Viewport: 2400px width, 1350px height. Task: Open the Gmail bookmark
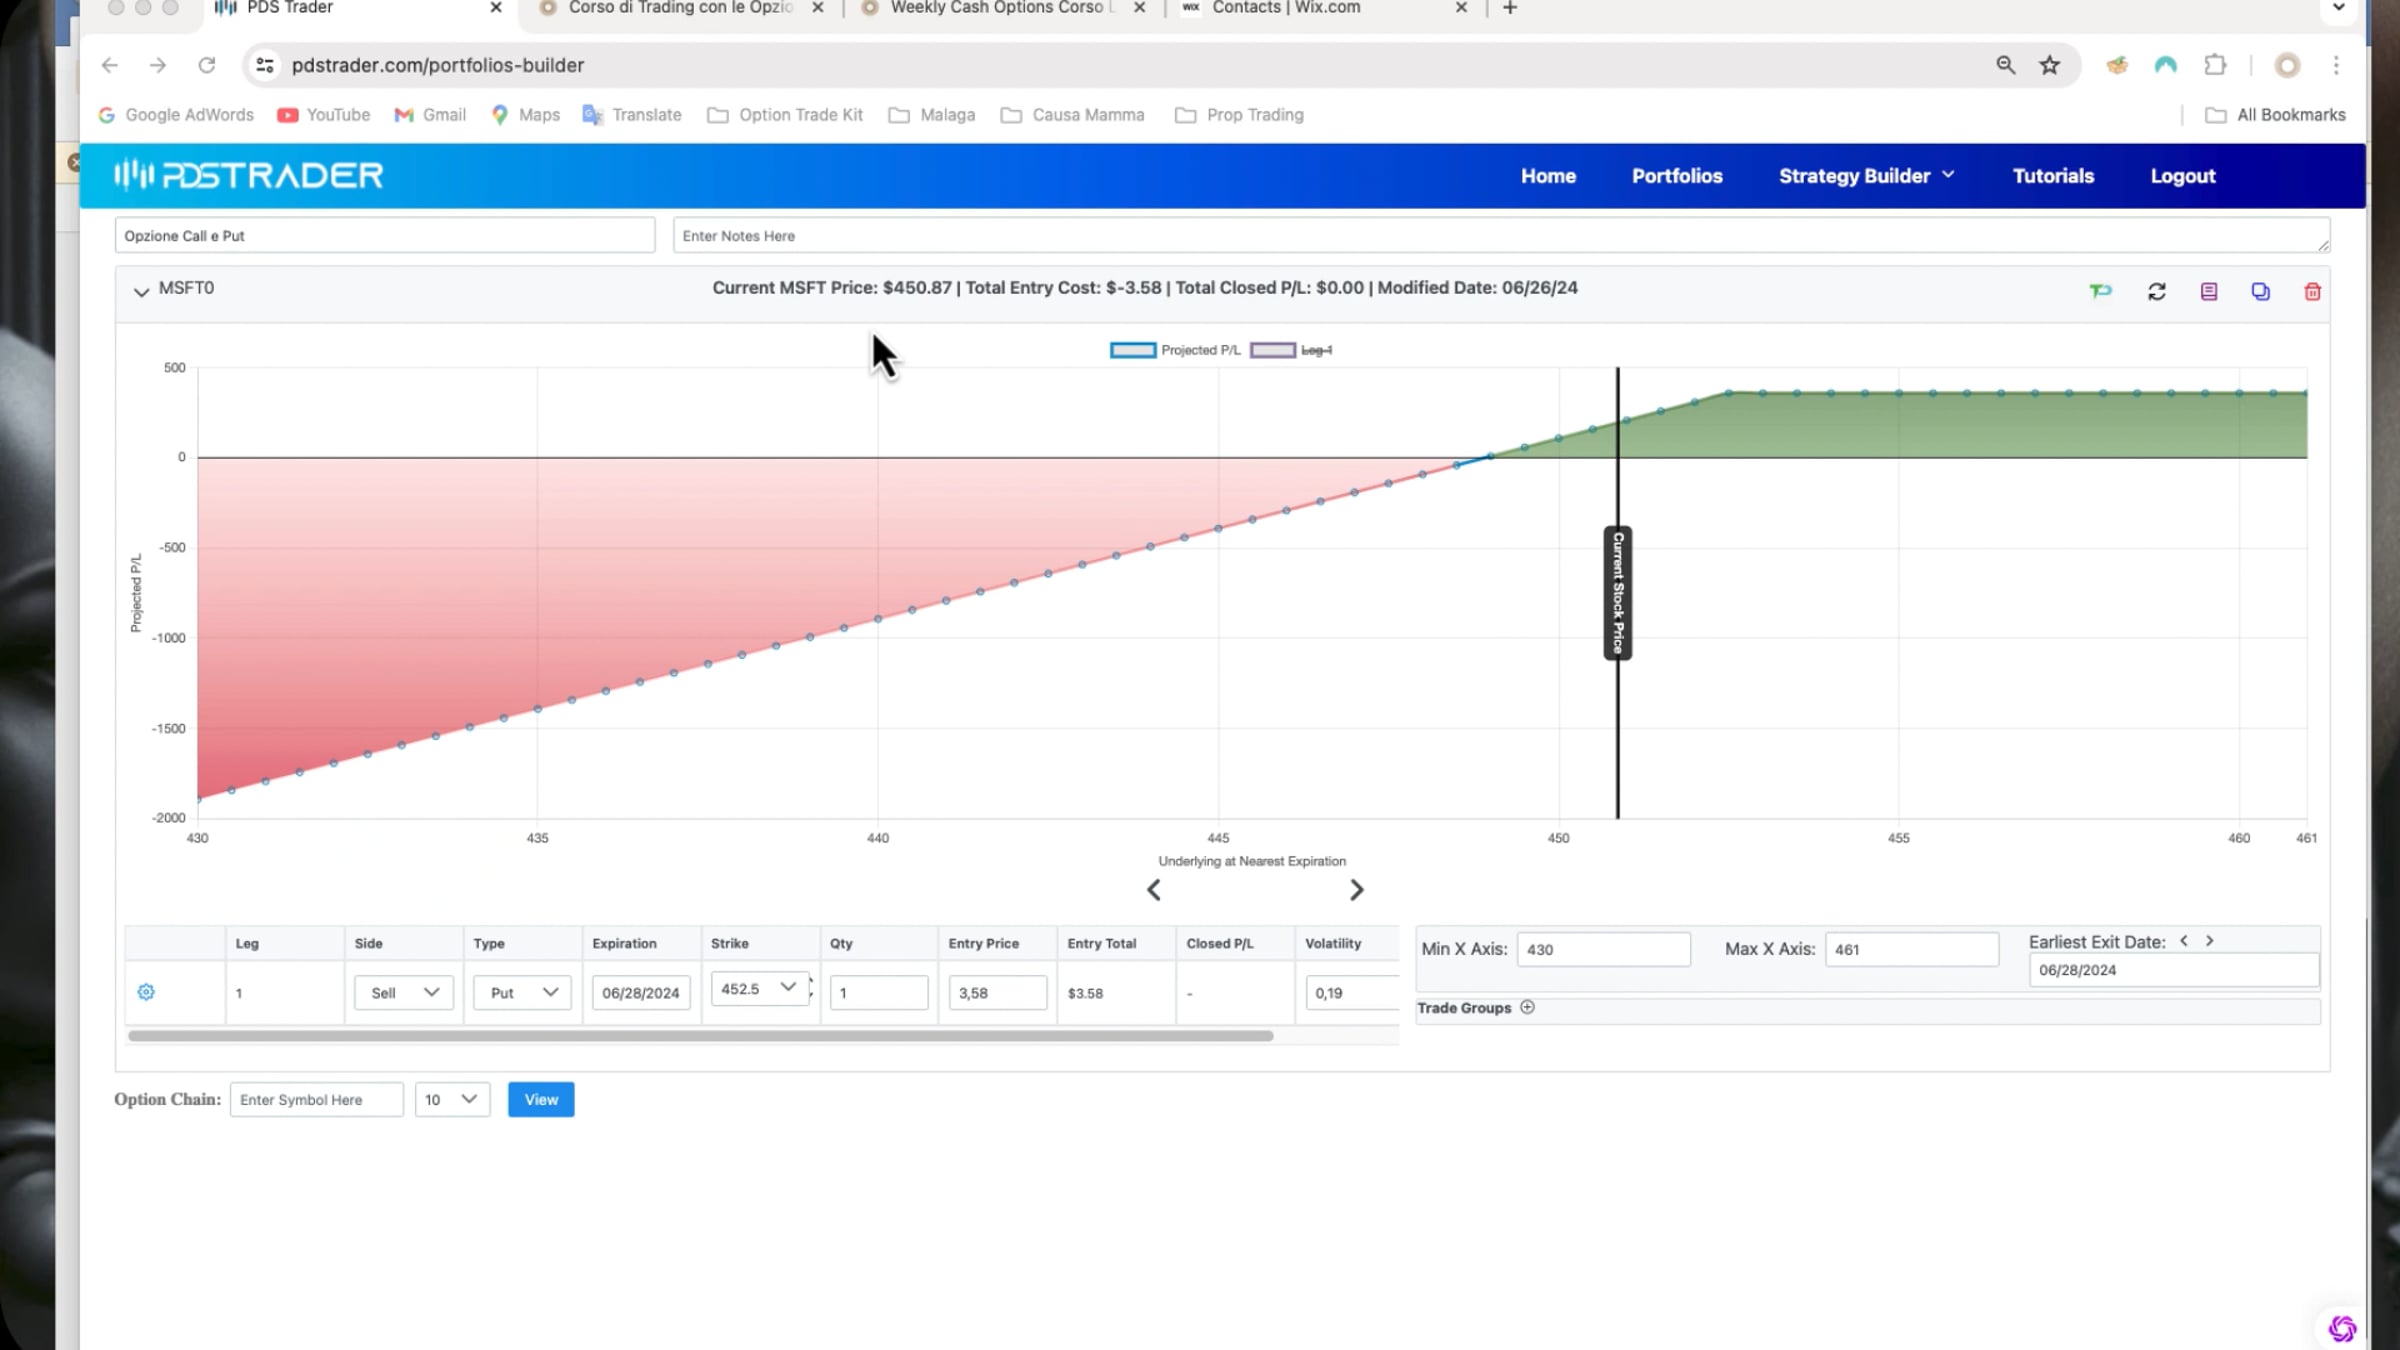[x=430, y=115]
